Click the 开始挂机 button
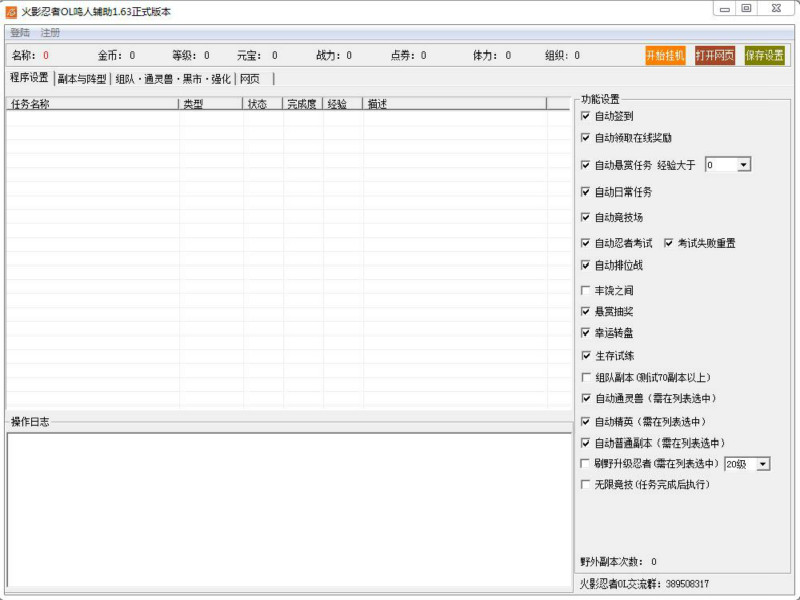The width and height of the screenshot is (800, 600). pos(665,55)
